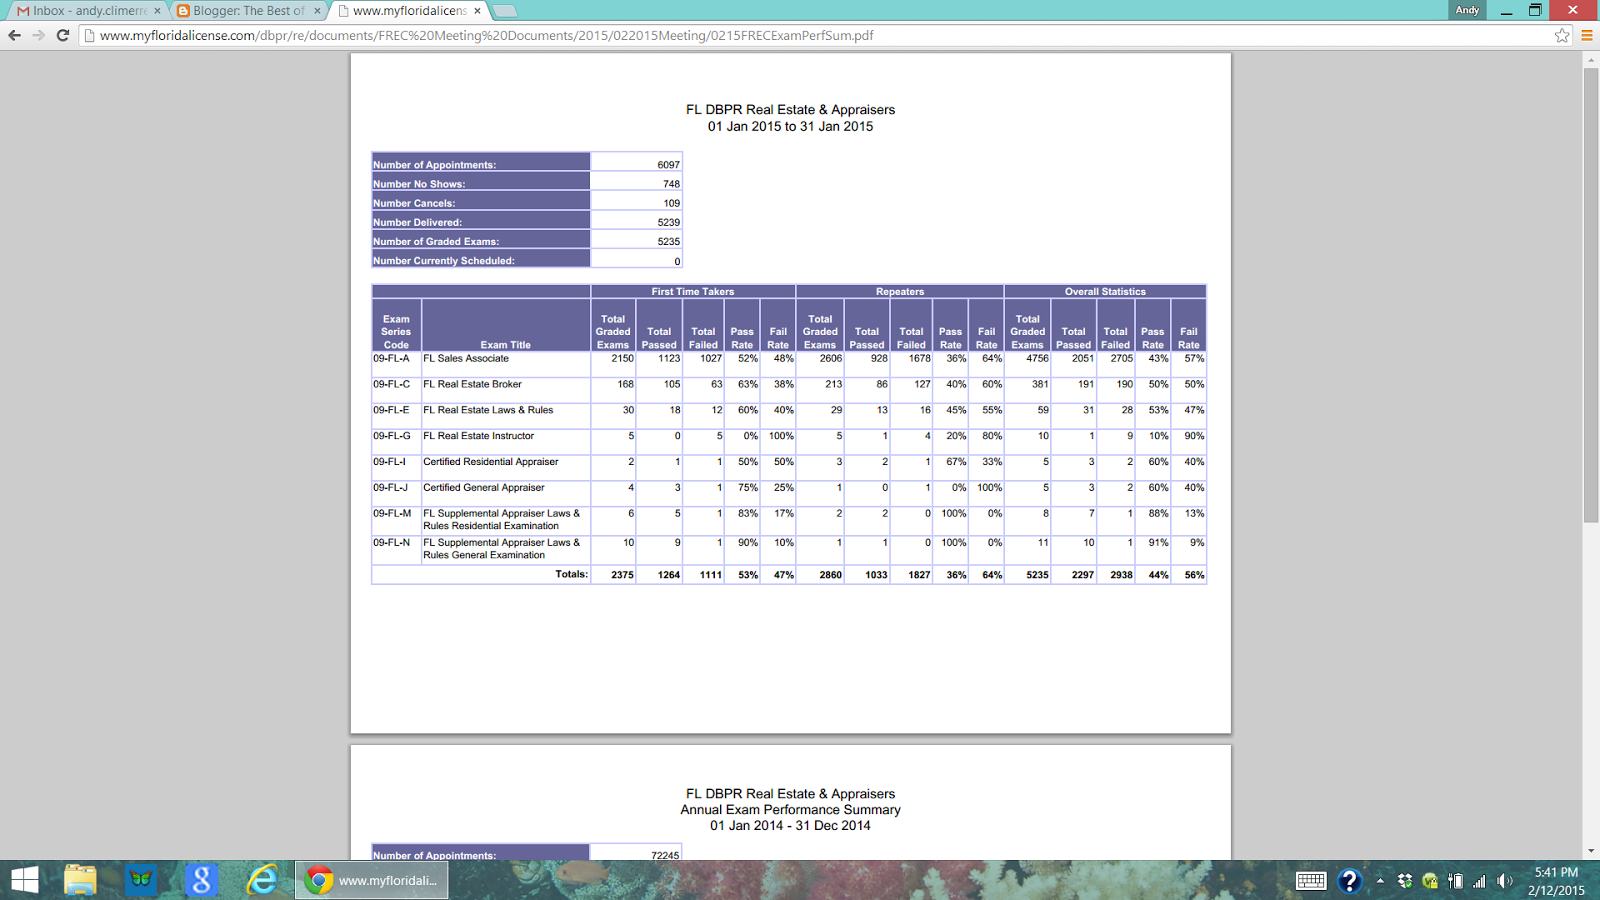The image size is (1600, 900).
Task: Click the 'Number of Appointments:' label on the first page
Action: [x=434, y=165]
